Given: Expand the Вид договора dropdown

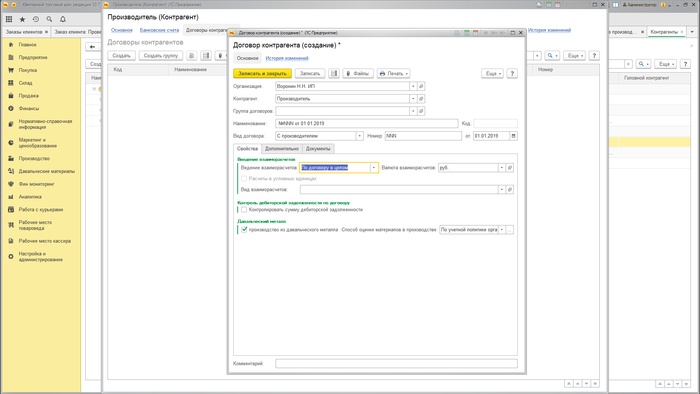Looking at the screenshot, I should pos(359,136).
